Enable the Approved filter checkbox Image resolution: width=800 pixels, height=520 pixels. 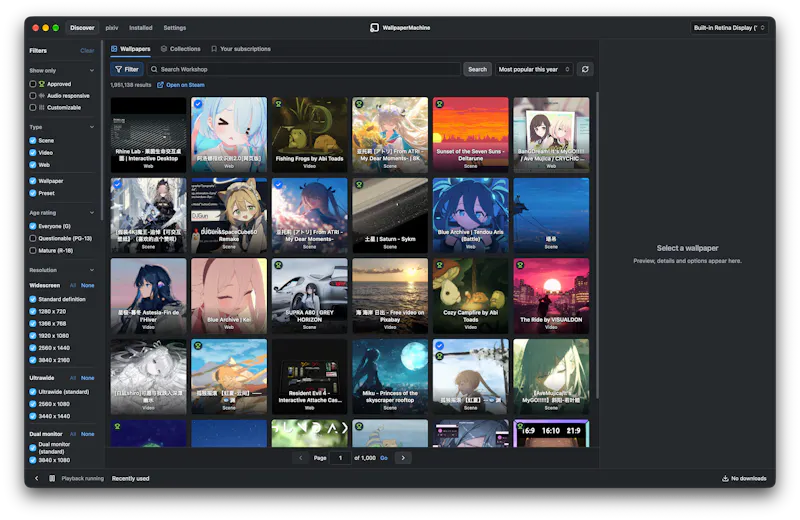click(x=33, y=84)
